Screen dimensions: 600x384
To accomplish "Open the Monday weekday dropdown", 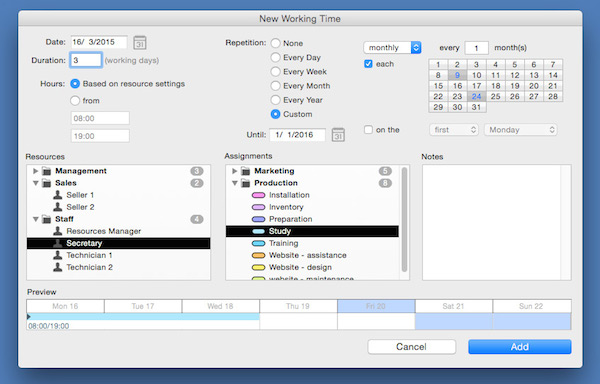I will tap(521, 130).
